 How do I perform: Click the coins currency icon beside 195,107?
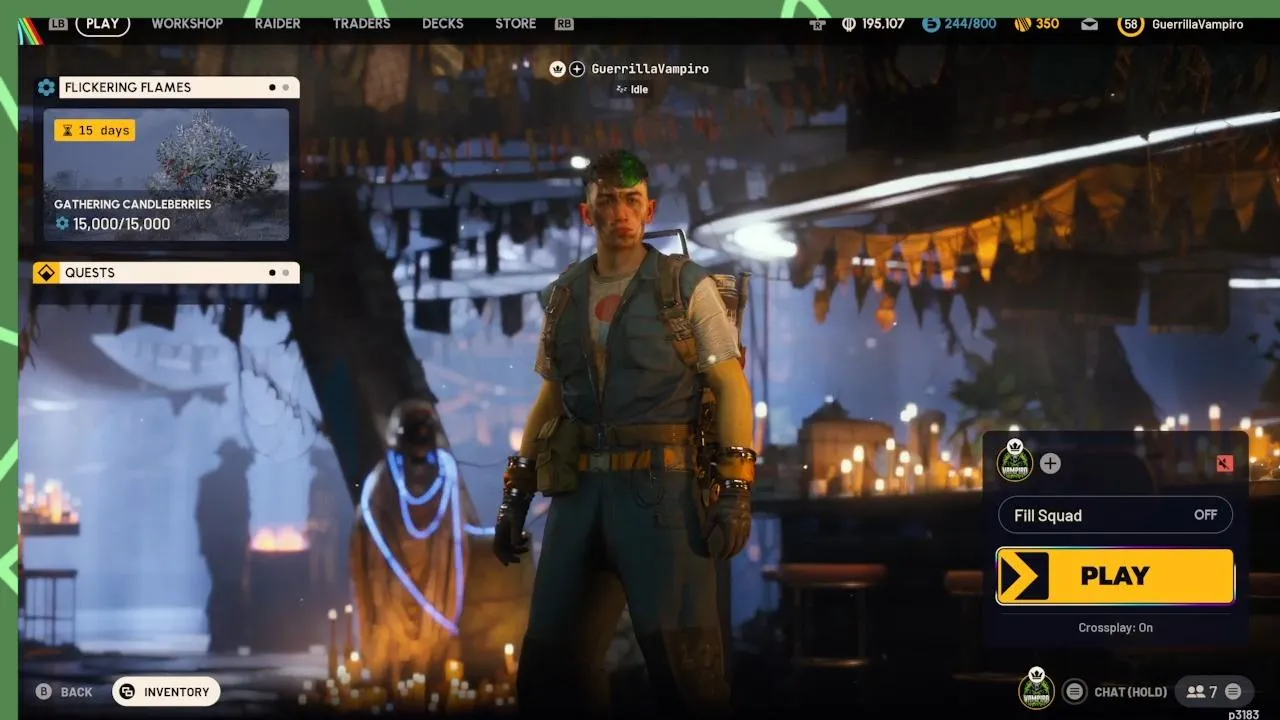click(x=850, y=23)
